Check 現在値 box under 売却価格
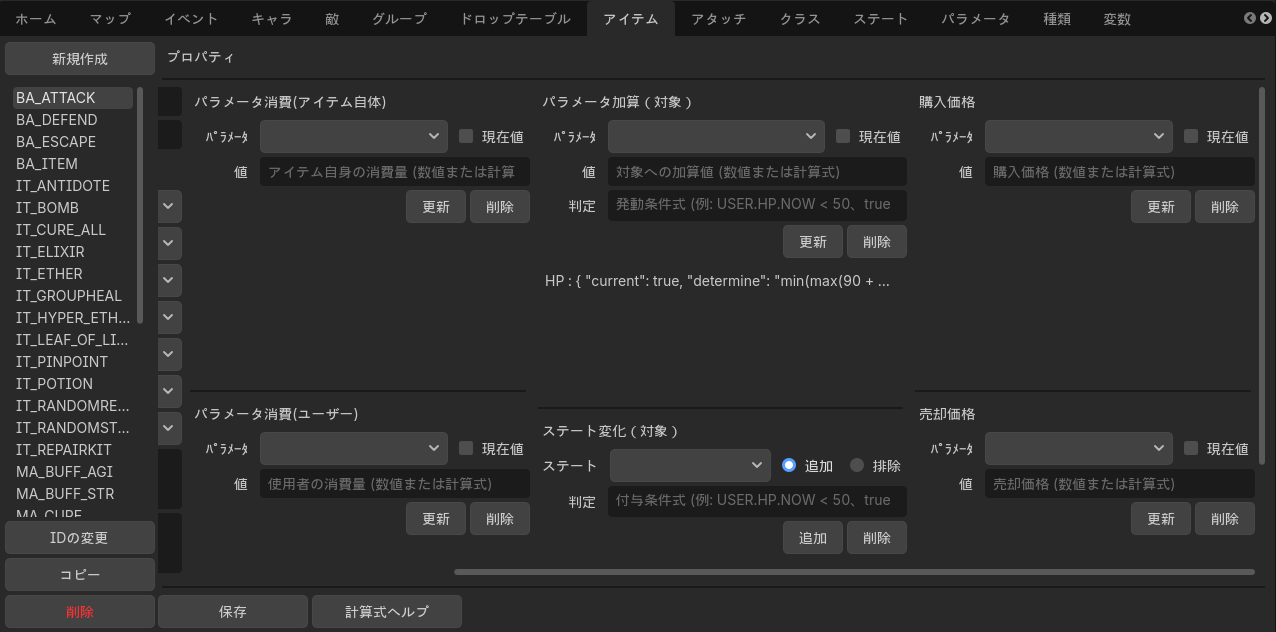 [x=1191, y=449]
